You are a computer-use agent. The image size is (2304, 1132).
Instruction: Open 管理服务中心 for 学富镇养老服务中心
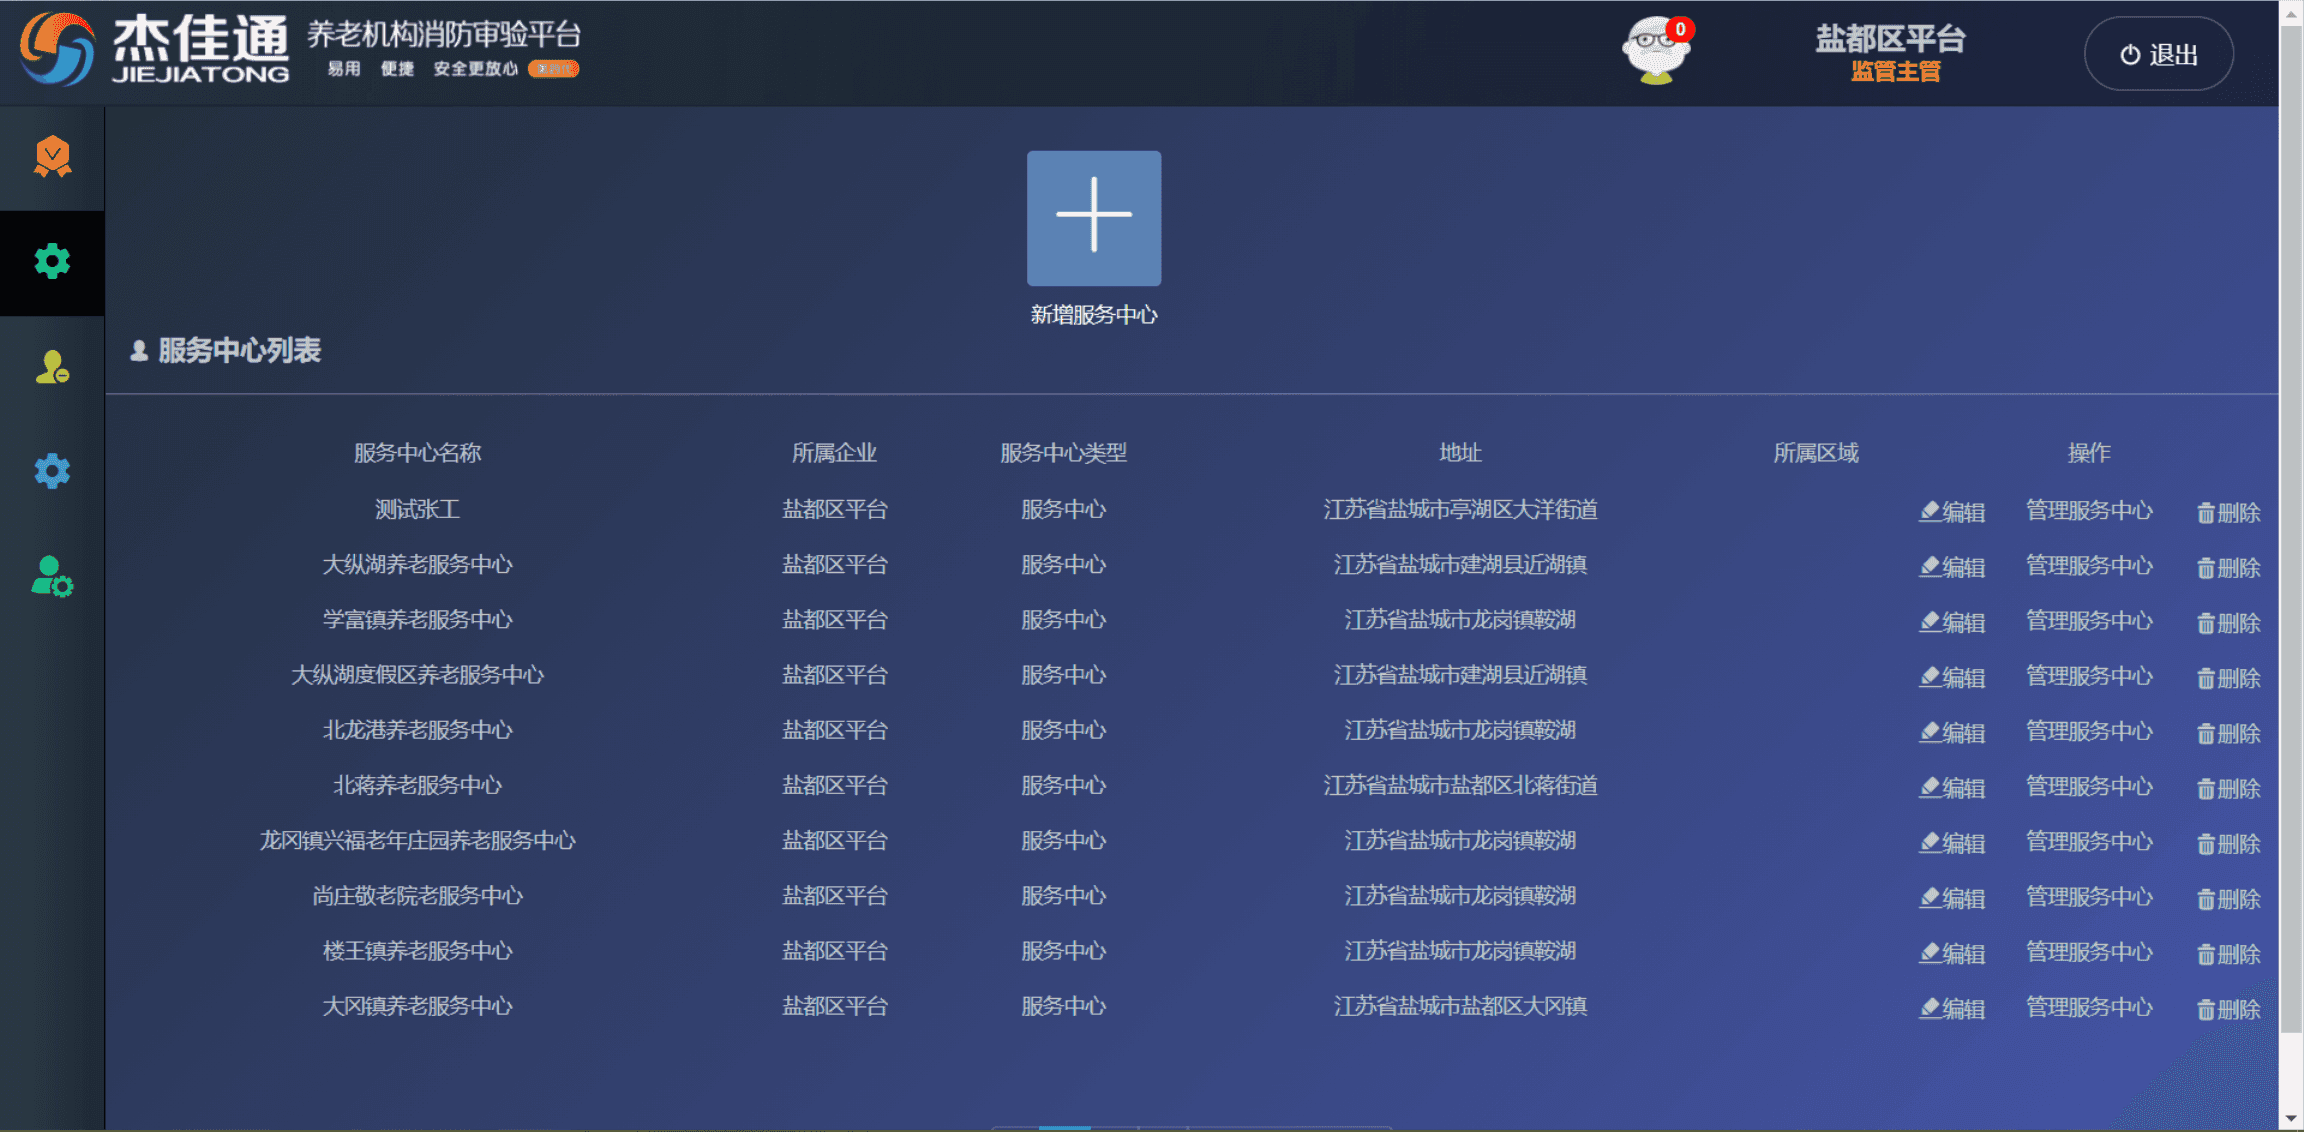[x=2089, y=621]
